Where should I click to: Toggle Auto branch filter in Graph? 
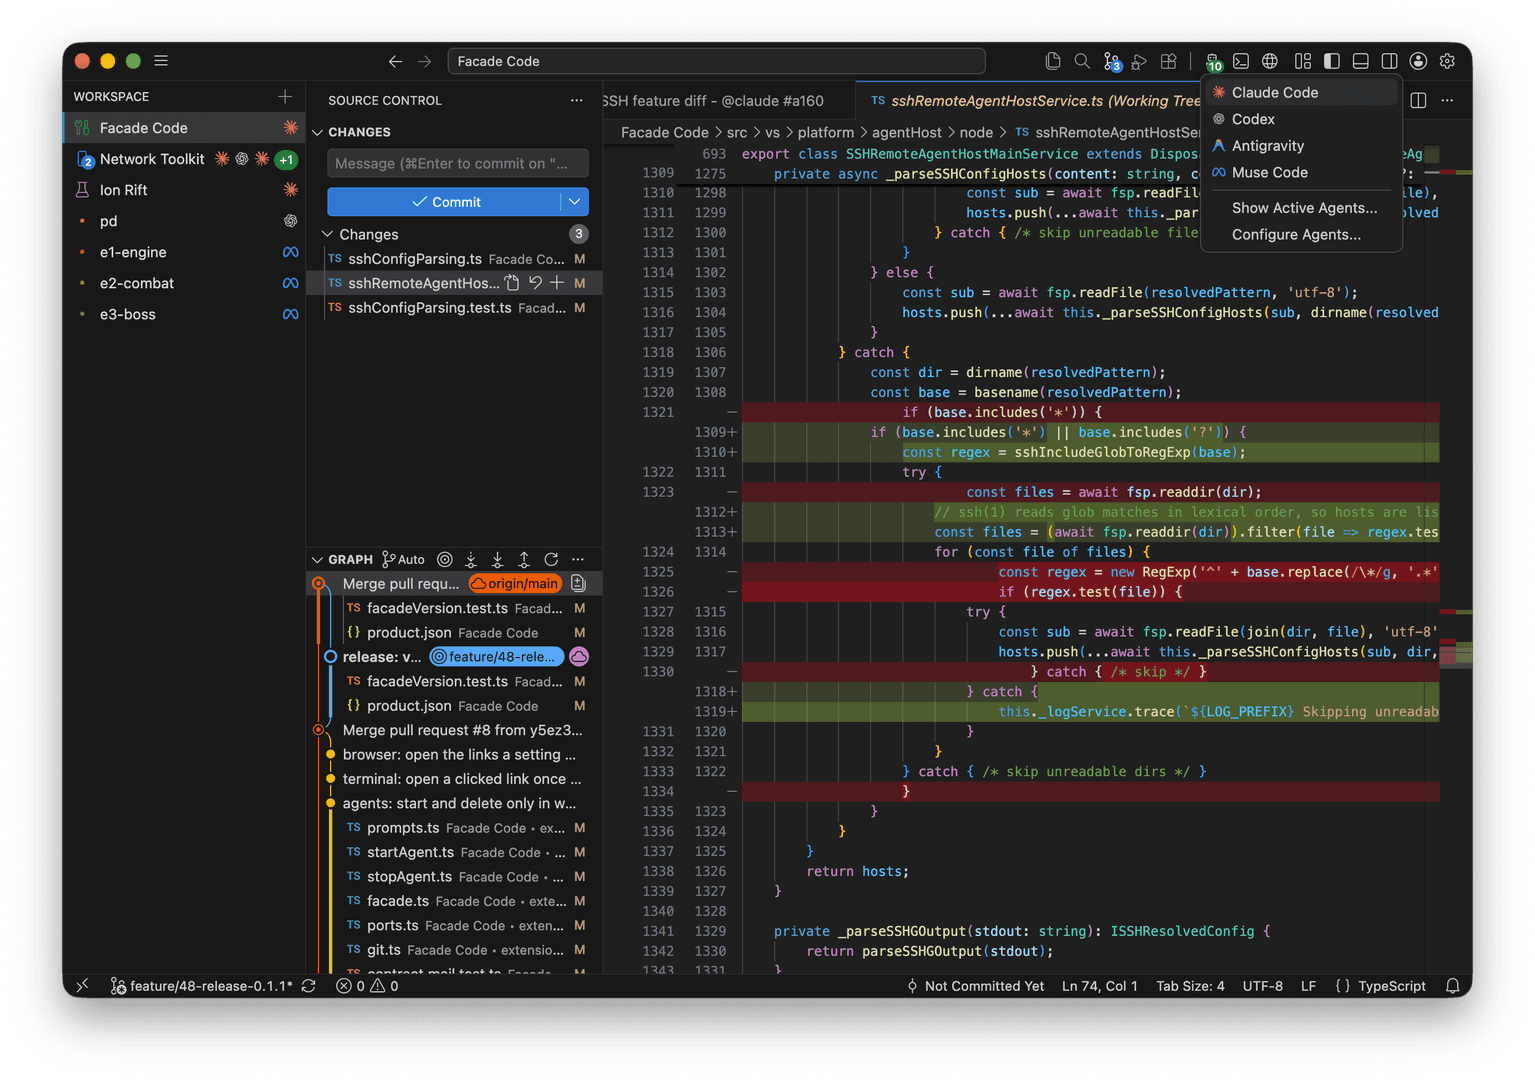point(404,560)
